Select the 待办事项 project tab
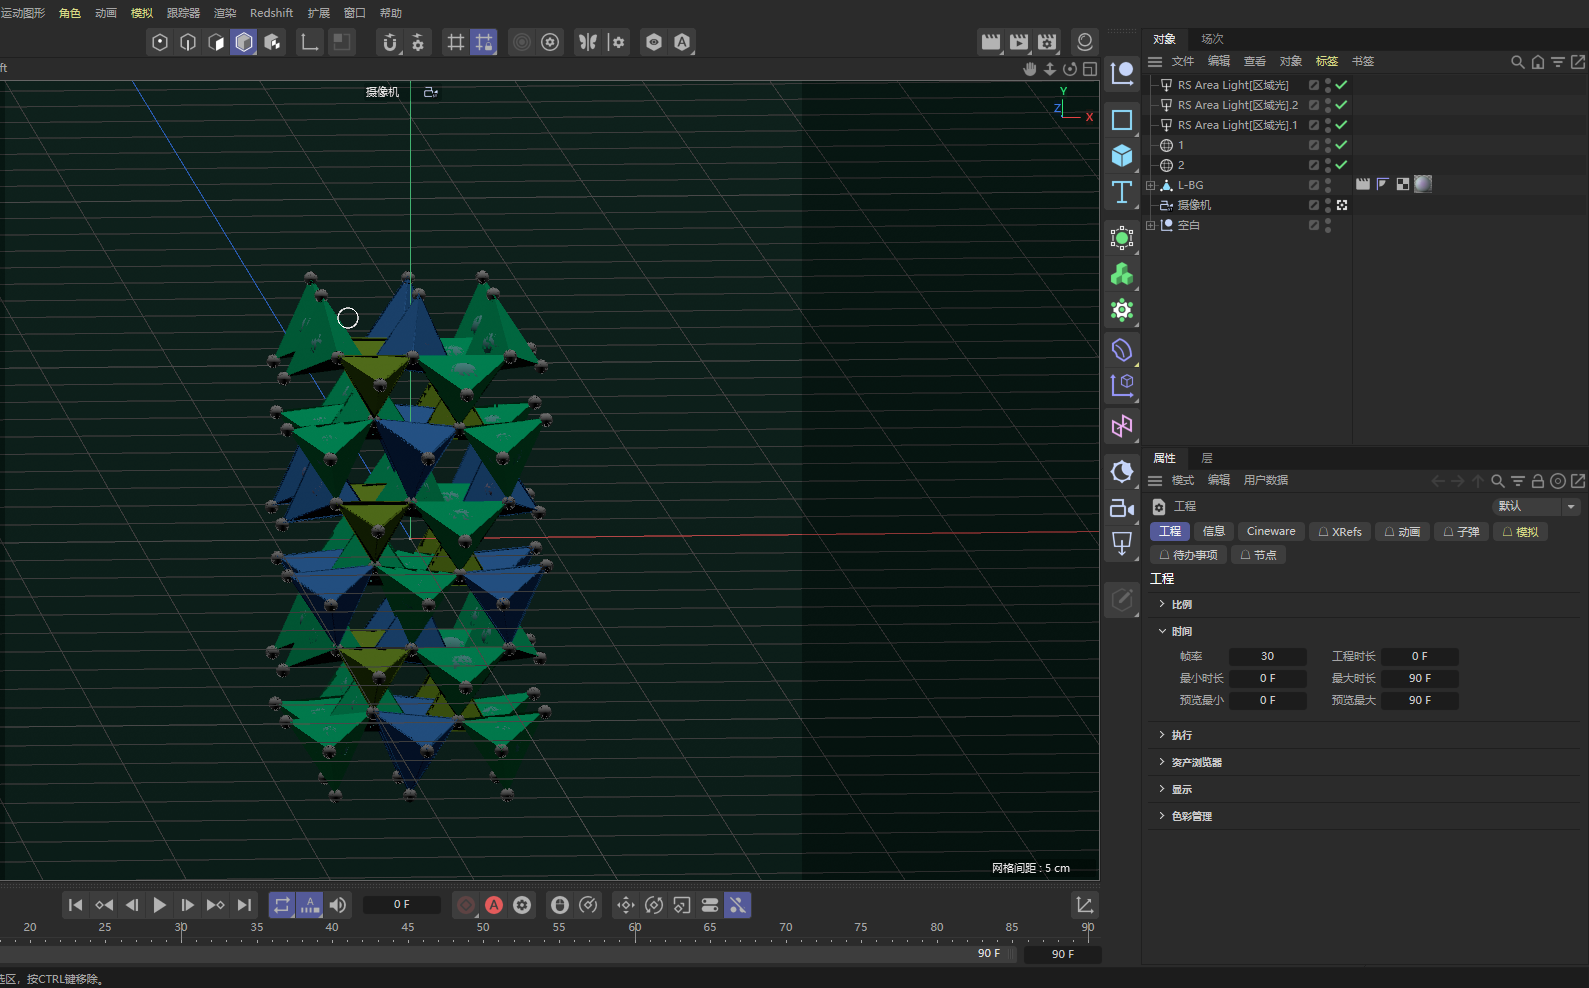Image resolution: width=1589 pixels, height=988 pixels. pyautogui.click(x=1188, y=555)
